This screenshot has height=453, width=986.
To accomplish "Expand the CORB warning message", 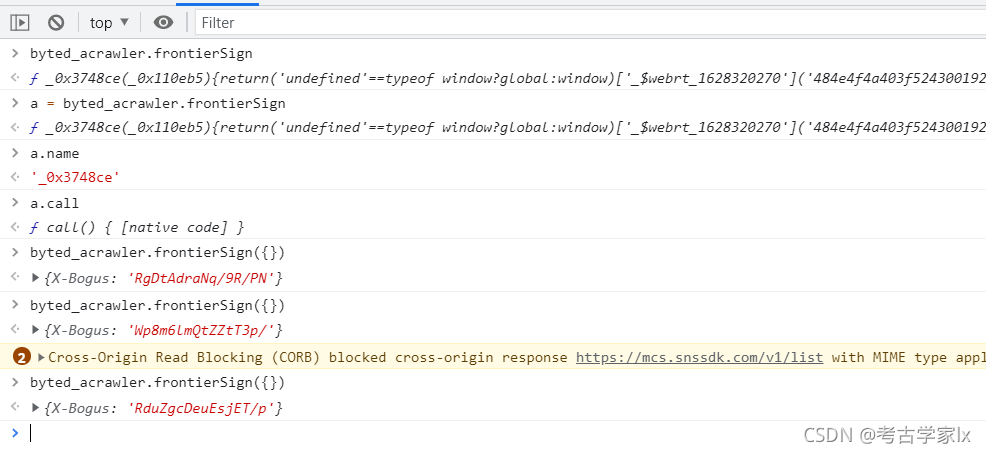I will point(42,357).
